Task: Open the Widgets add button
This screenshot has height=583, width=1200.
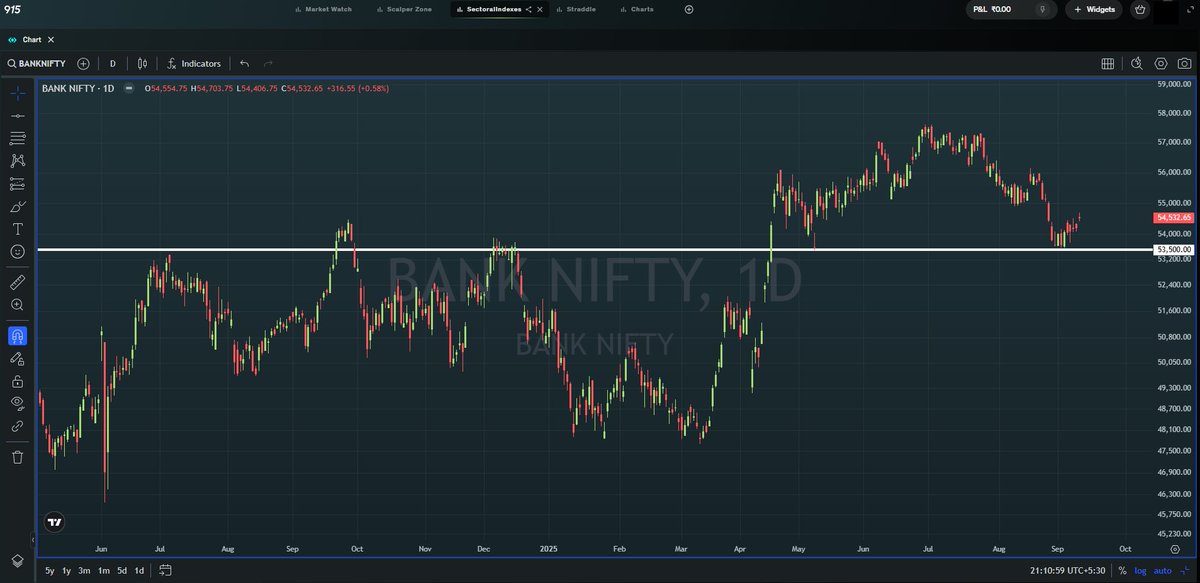Action: click(x=1094, y=9)
